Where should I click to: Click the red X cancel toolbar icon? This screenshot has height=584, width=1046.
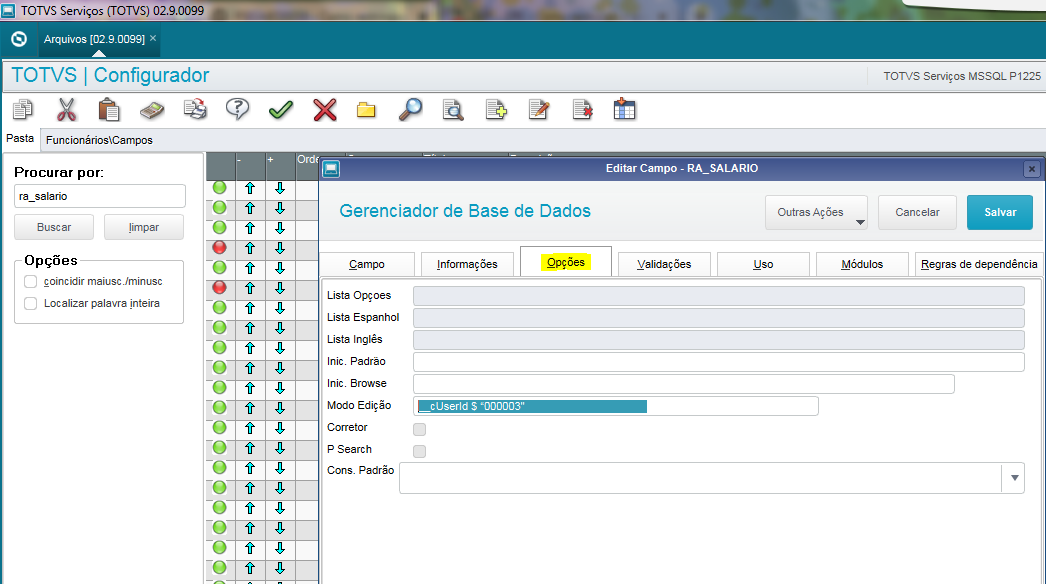click(325, 109)
